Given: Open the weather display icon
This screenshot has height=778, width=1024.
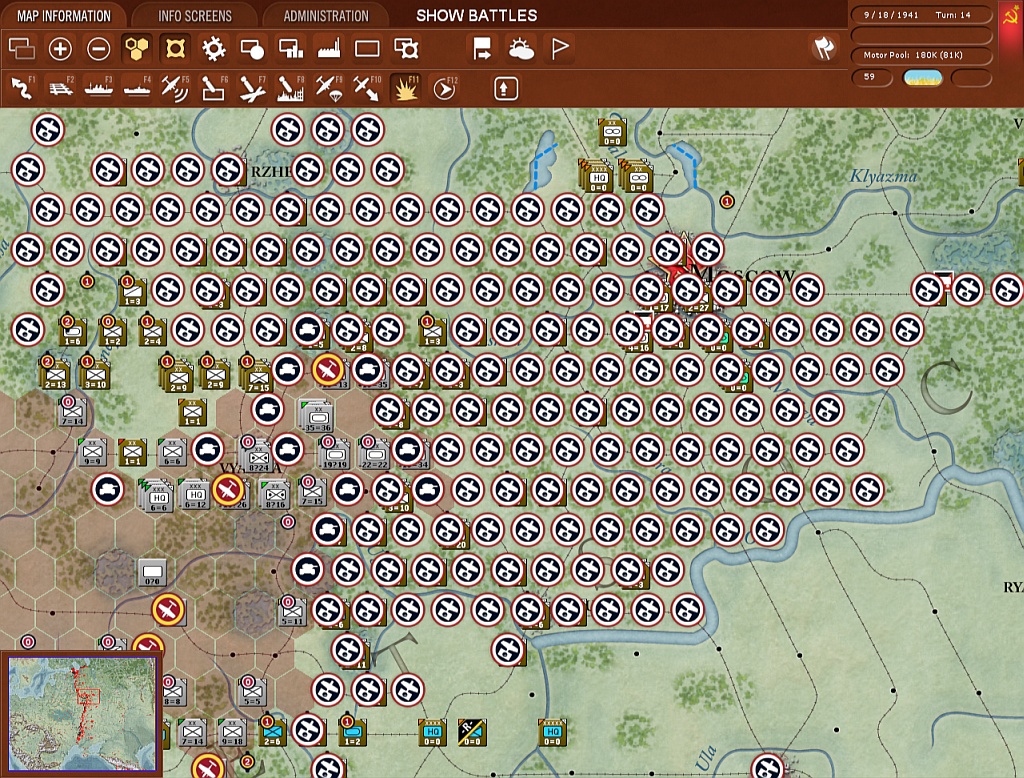Looking at the screenshot, I should pos(521,49).
